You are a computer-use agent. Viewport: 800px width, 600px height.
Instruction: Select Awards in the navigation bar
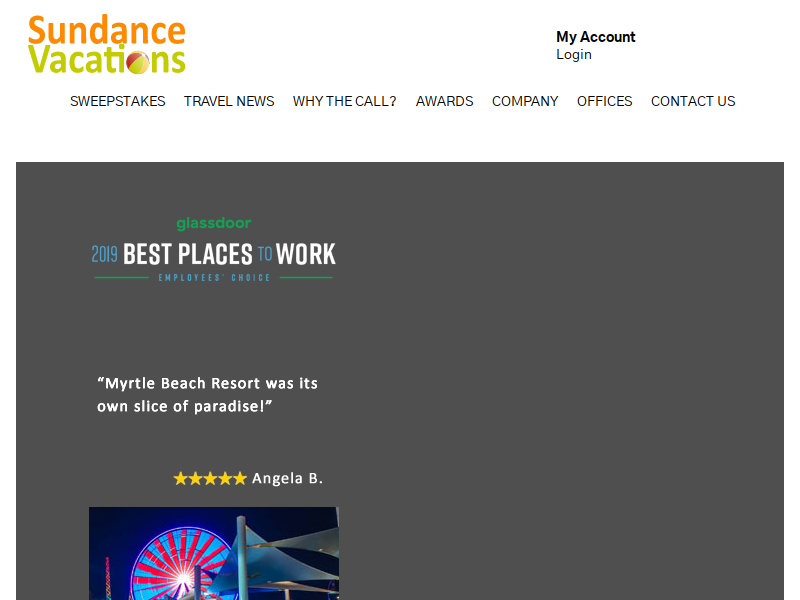coord(444,101)
